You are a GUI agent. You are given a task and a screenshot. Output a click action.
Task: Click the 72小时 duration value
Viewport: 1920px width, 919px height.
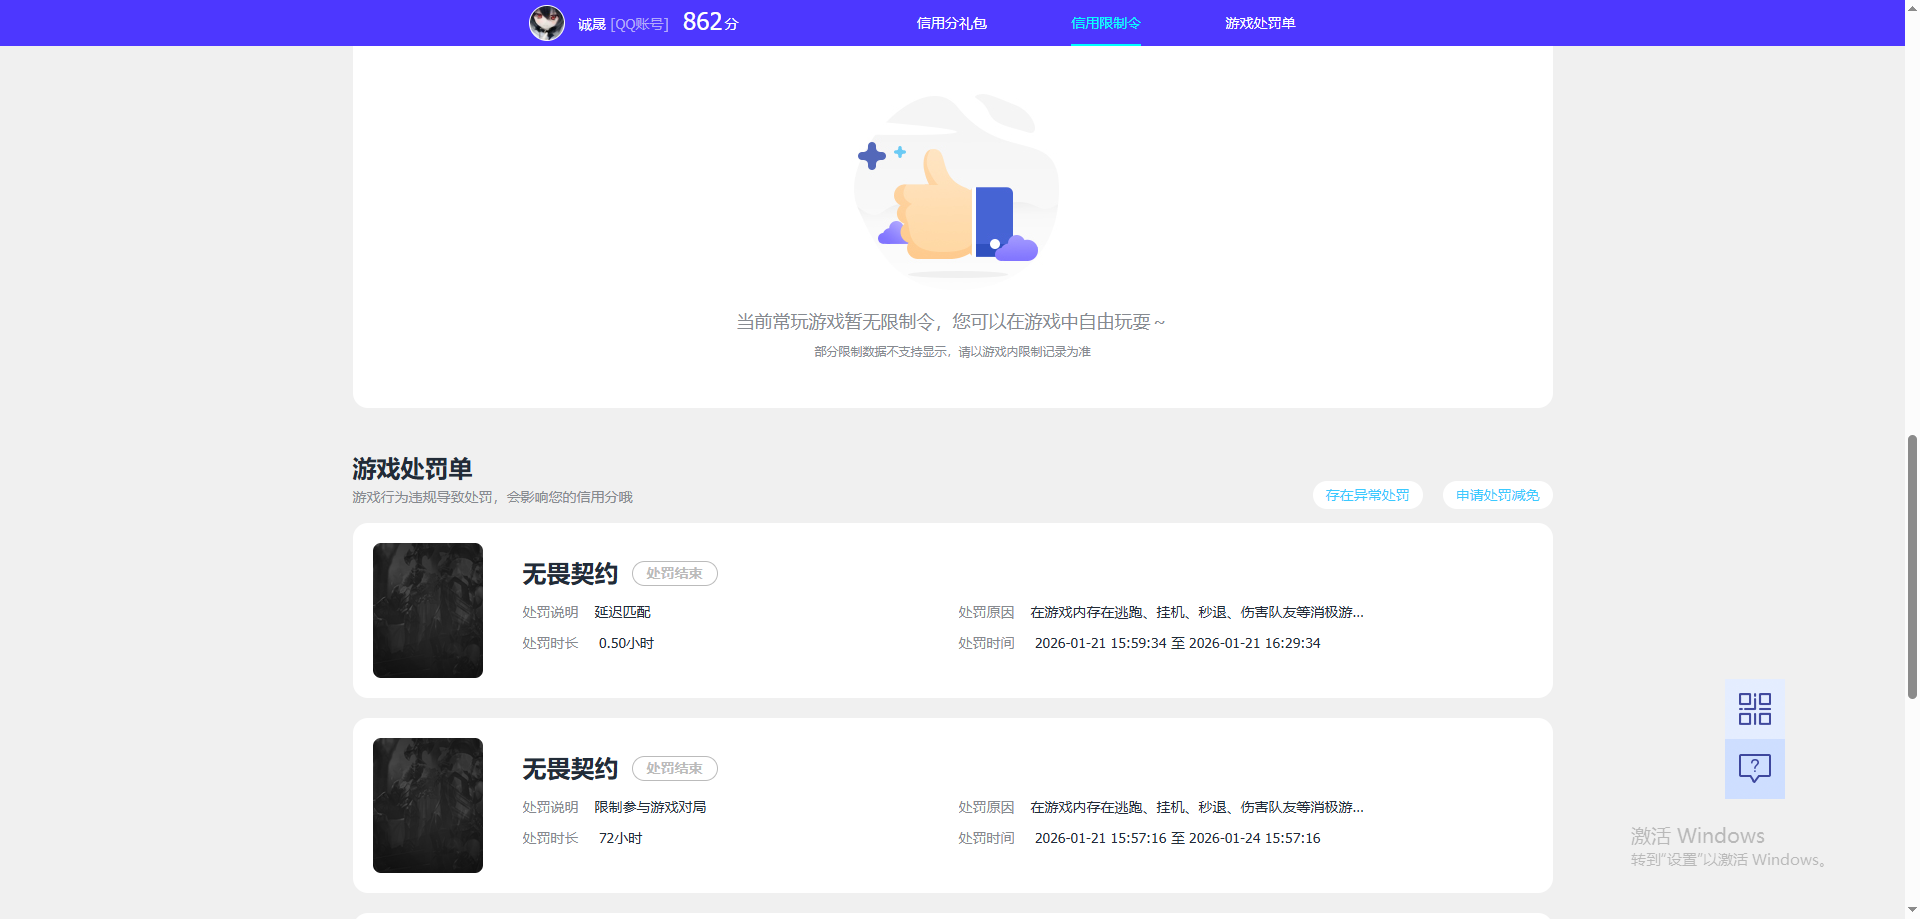point(620,838)
